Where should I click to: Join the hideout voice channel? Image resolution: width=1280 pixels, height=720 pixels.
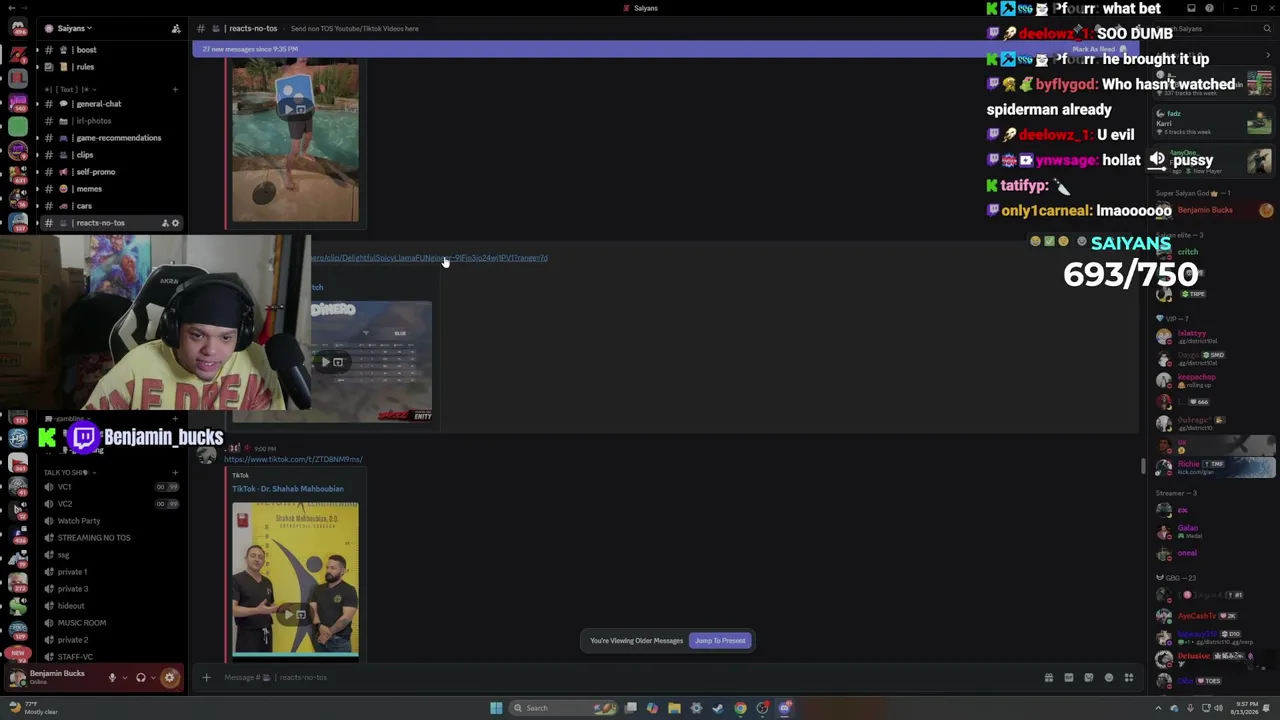[x=110, y=606]
